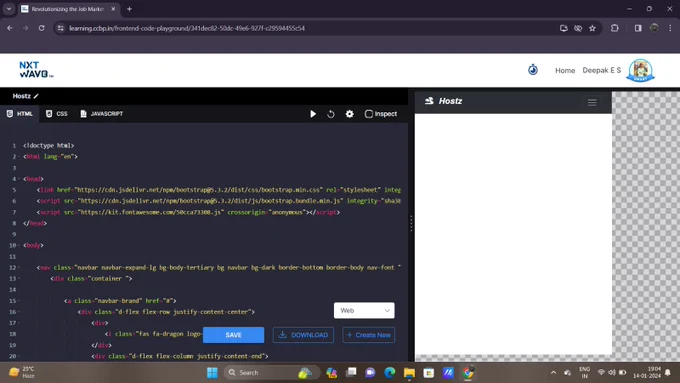
Task: Collapse code fold arrow on line 2
Action: coord(19,157)
